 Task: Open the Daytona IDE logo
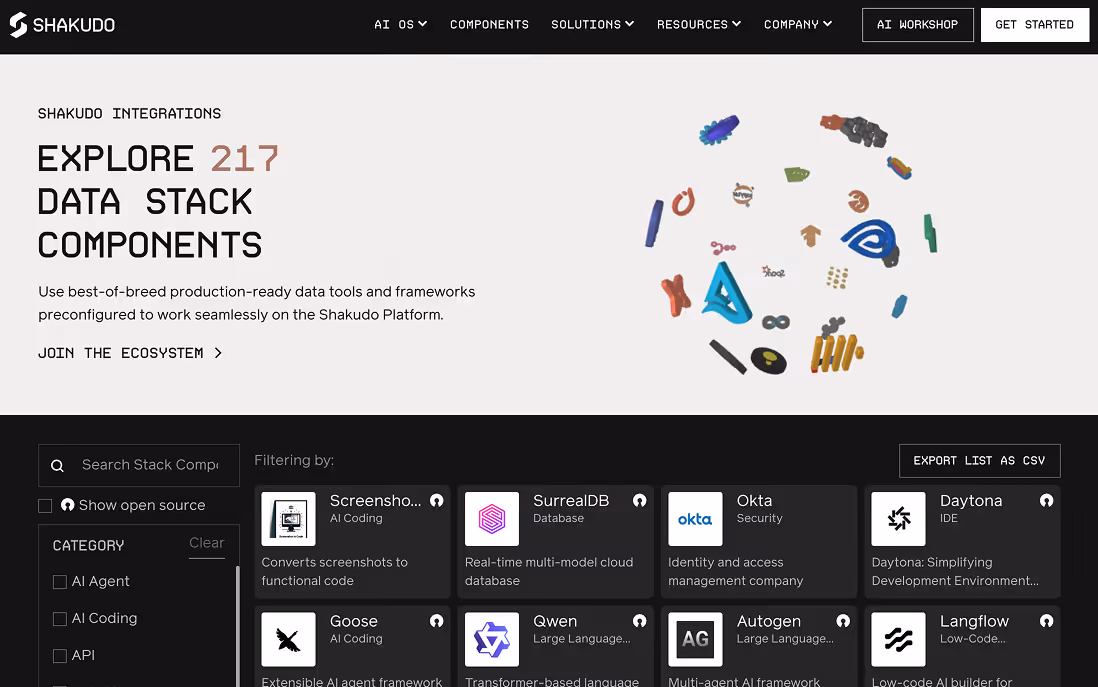898,518
